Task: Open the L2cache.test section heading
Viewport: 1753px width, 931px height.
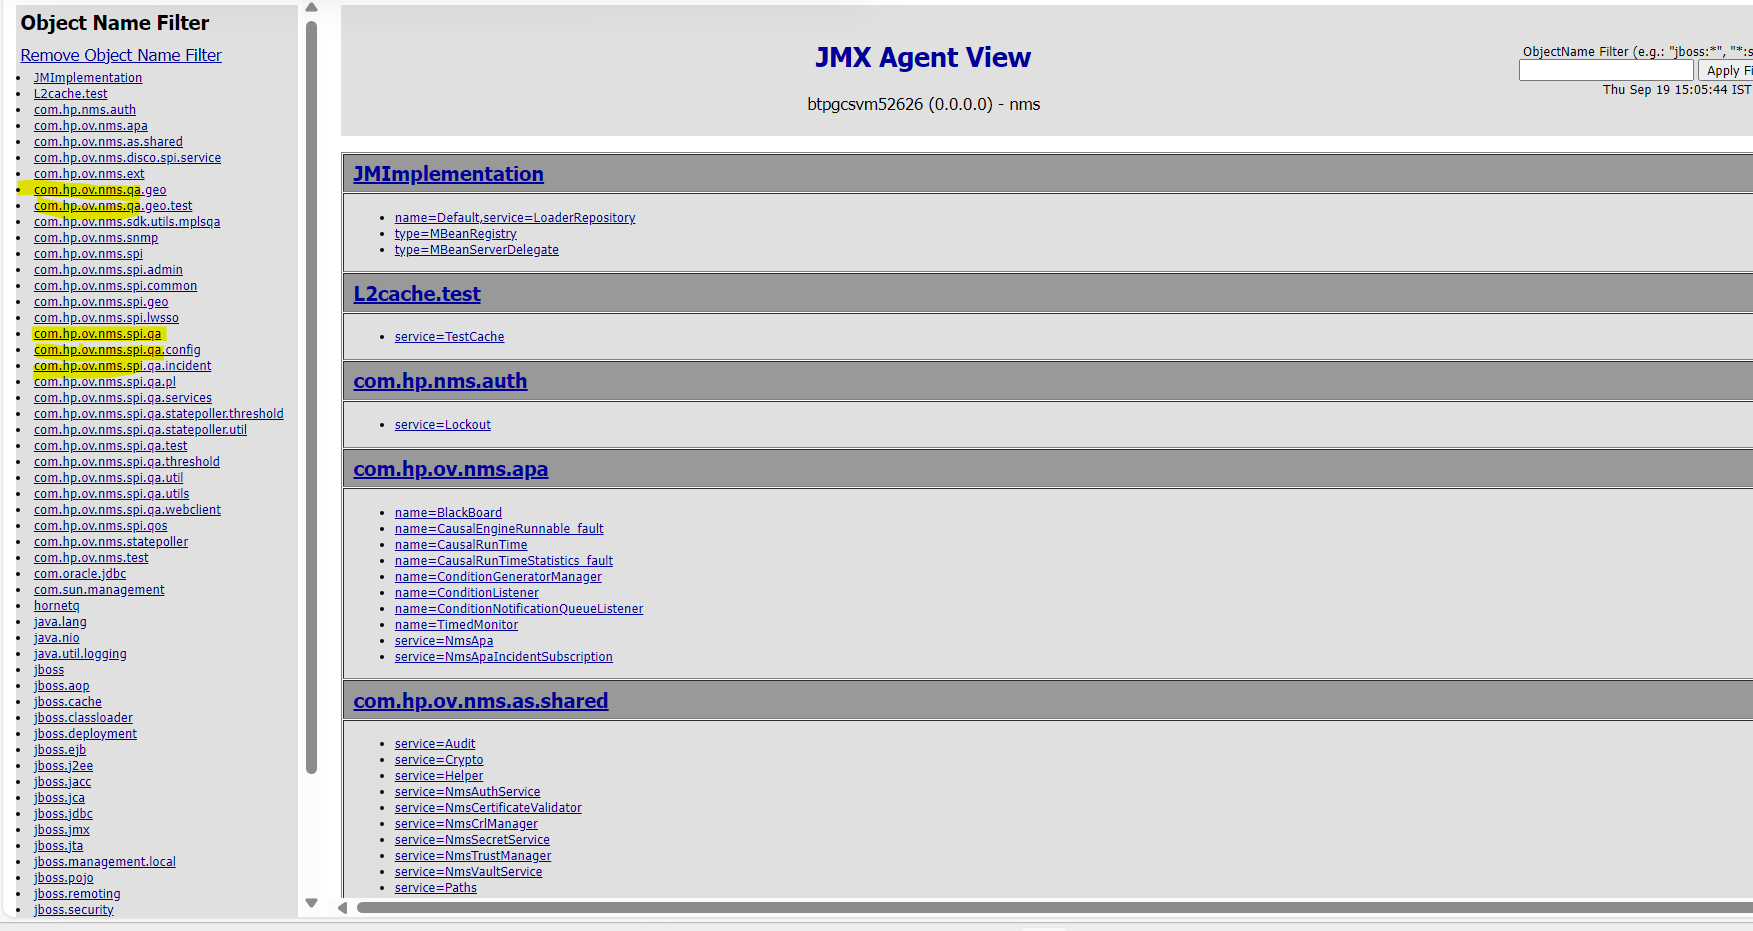Action: pyautogui.click(x=417, y=294)
